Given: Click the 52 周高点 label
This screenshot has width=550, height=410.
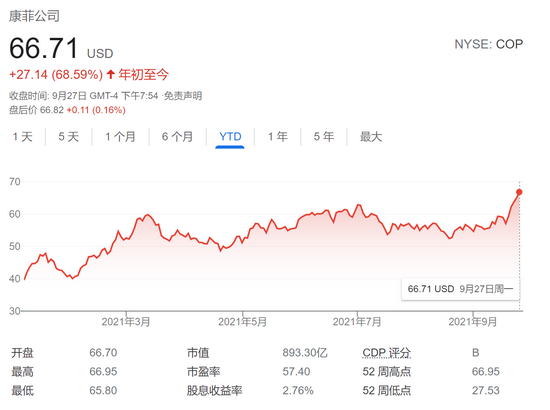Looking at the screenshot, I should tap(387, 371).
